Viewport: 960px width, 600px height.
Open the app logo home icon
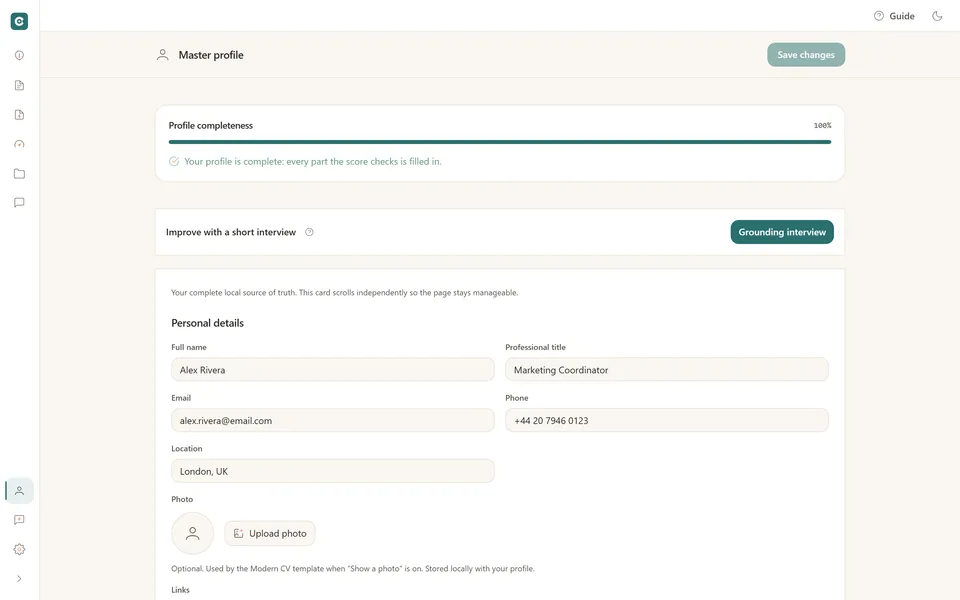[19, 21]
